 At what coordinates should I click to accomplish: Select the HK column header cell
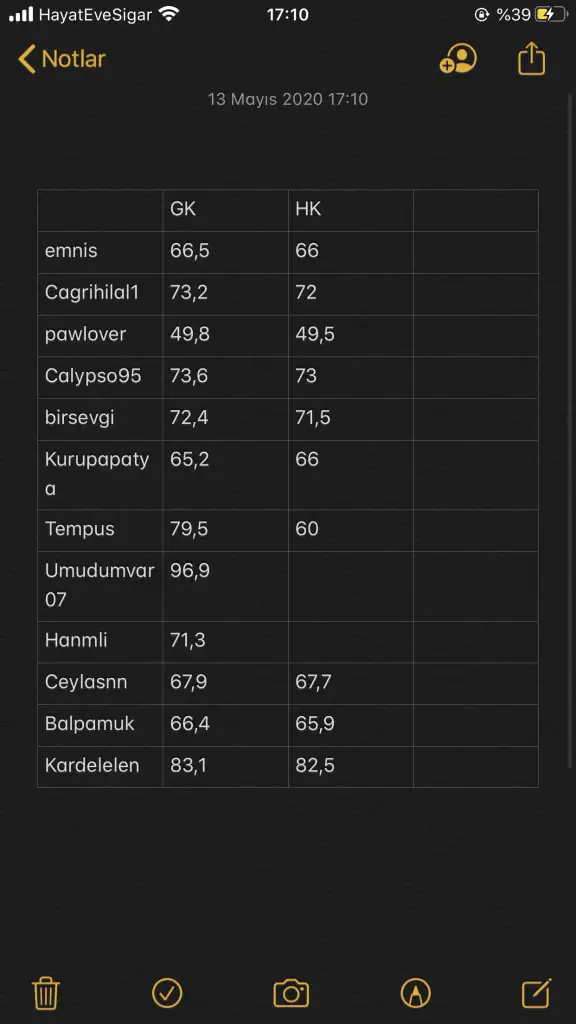(351, 210)
